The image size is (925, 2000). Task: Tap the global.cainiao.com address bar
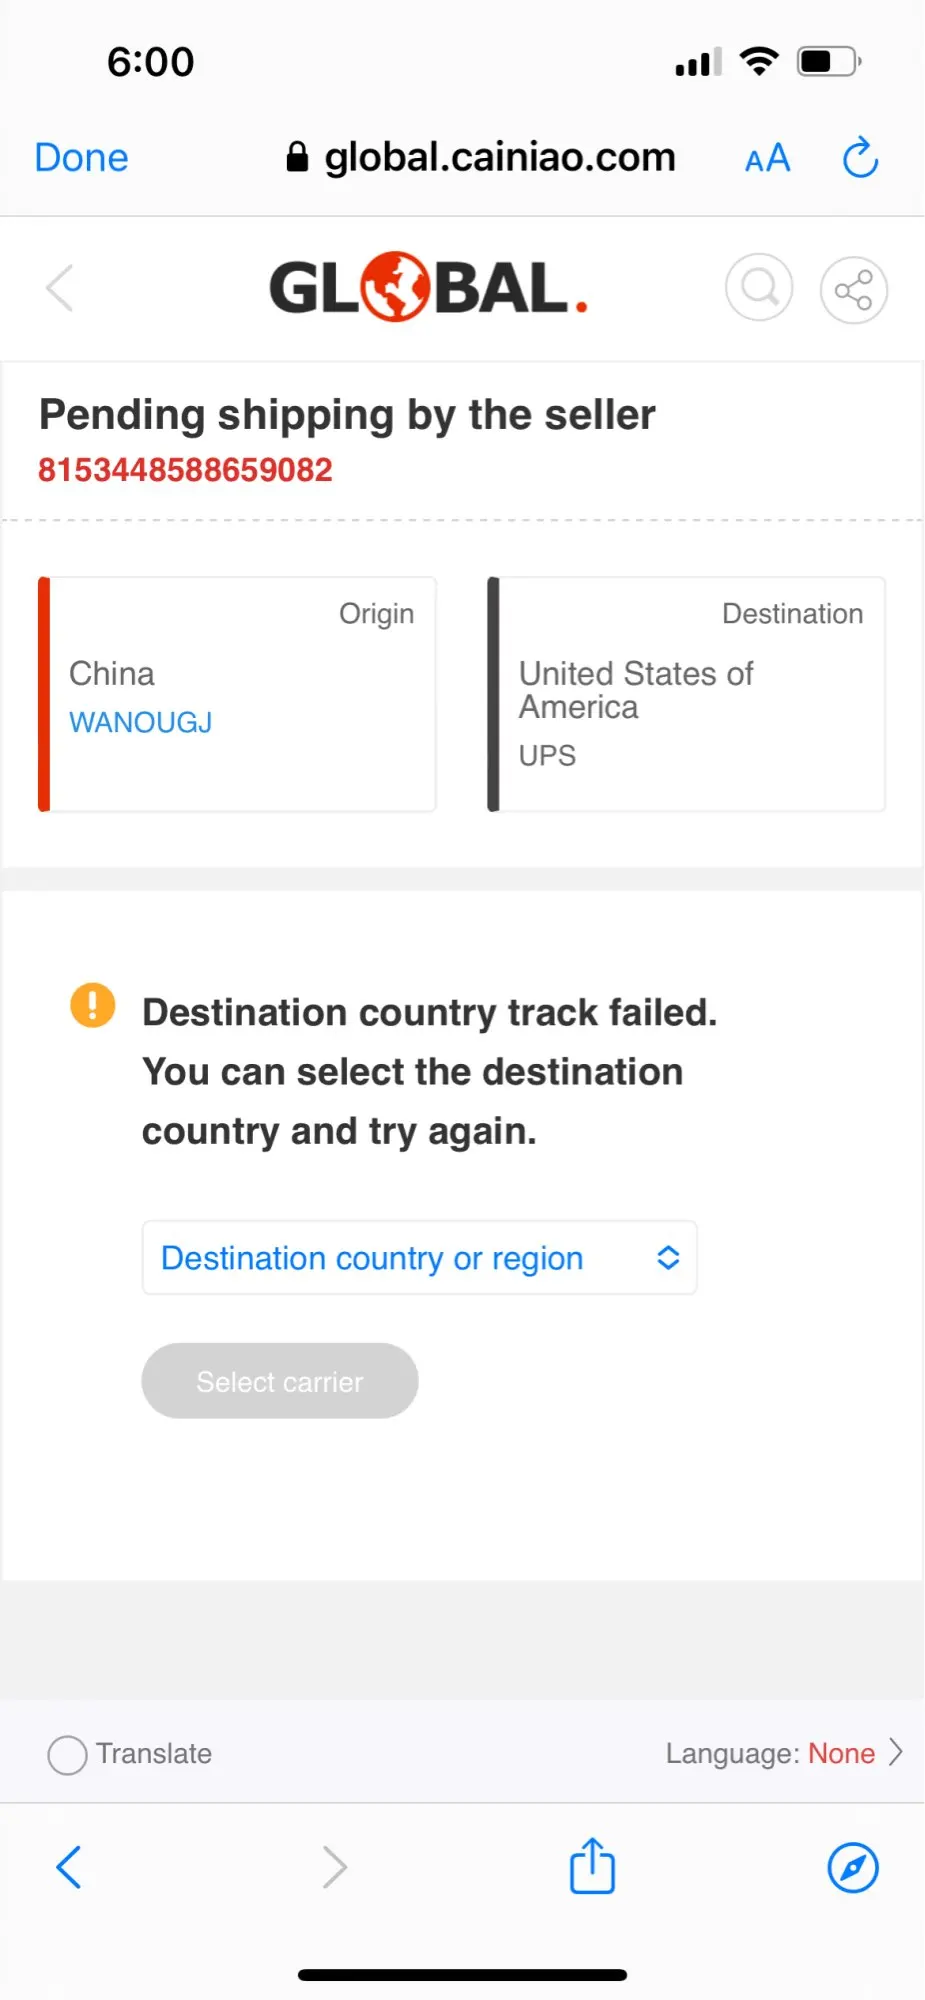click(482, 158)
